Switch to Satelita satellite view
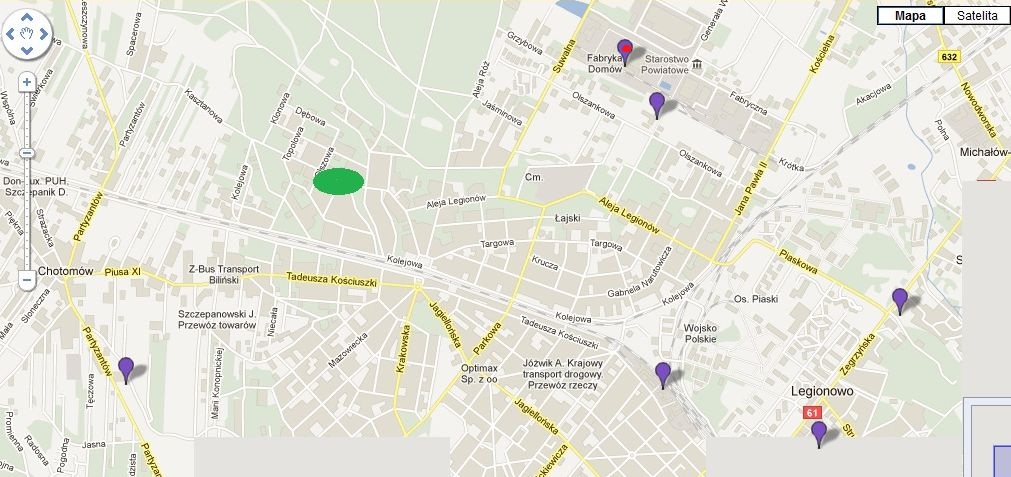 (x=976, y=15)
